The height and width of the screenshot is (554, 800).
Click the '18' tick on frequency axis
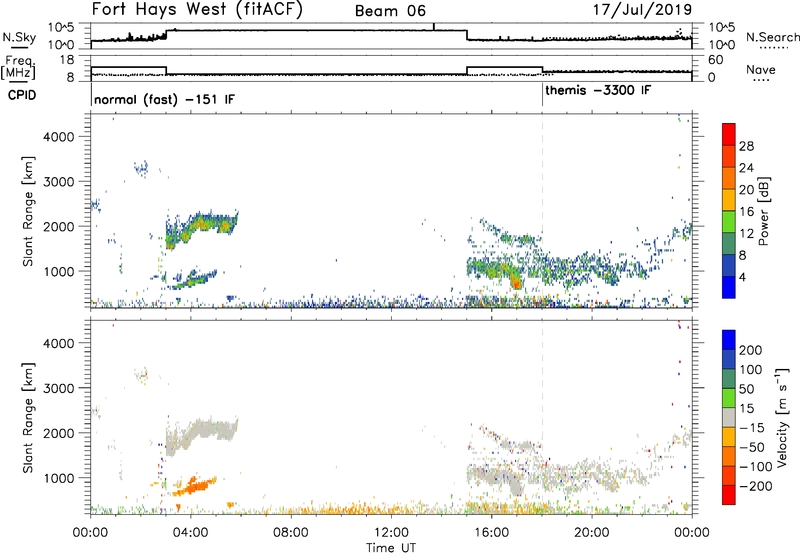pyautogui.click(x=66, y=60)
